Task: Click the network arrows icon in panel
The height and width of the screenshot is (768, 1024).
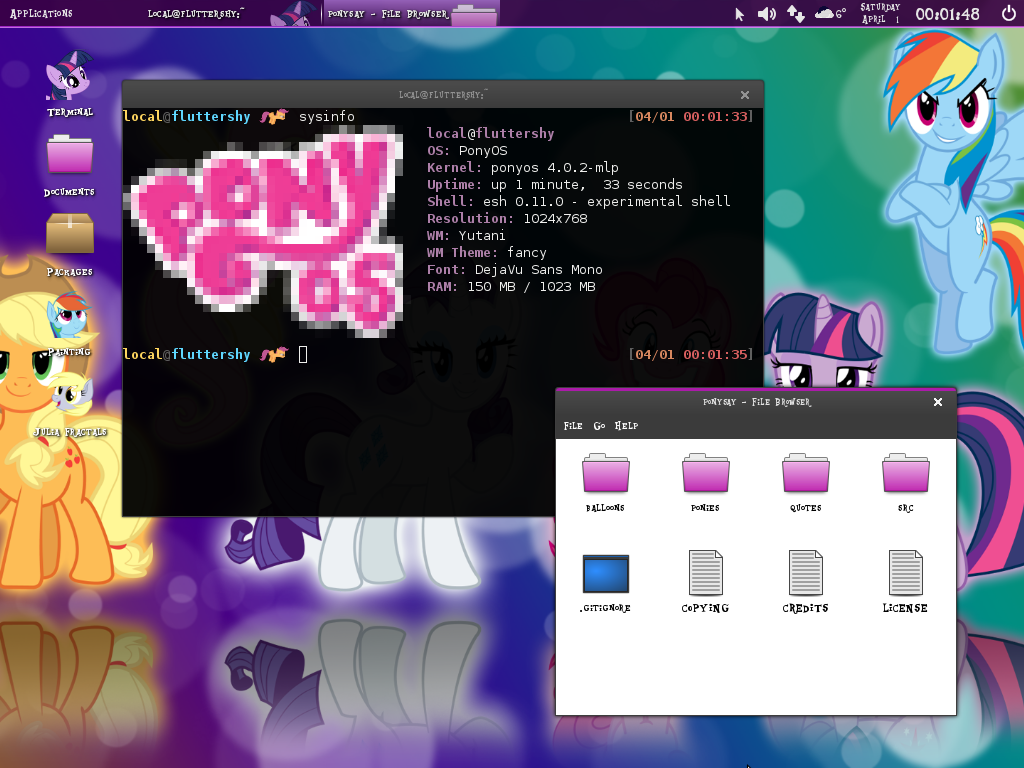Action: pos(795,14)
